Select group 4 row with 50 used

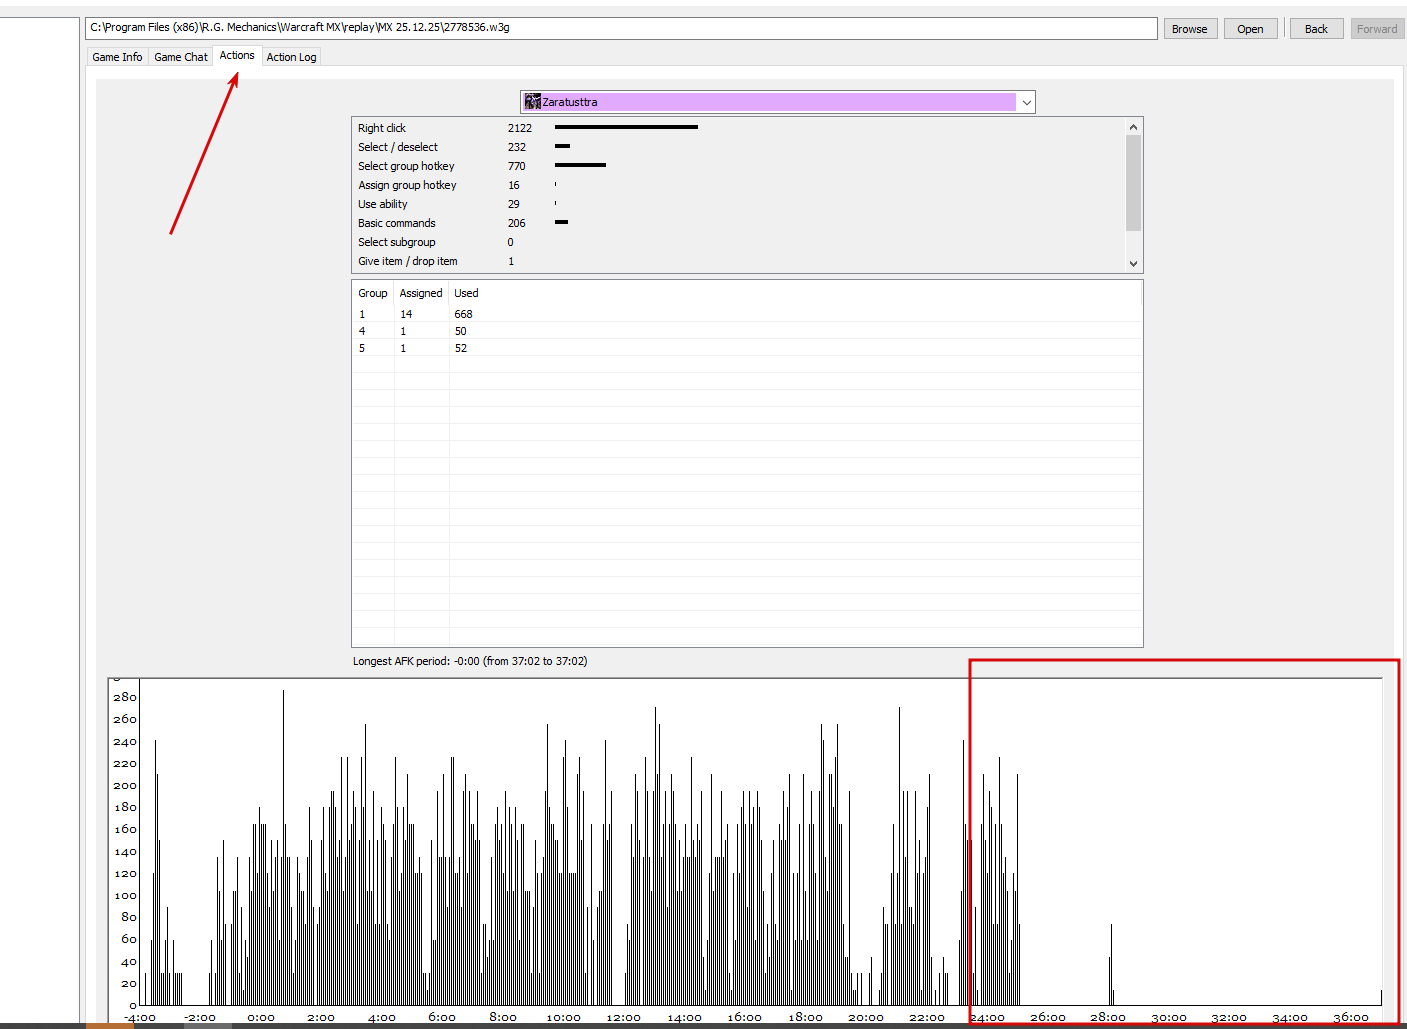click(x=747, y=331)
